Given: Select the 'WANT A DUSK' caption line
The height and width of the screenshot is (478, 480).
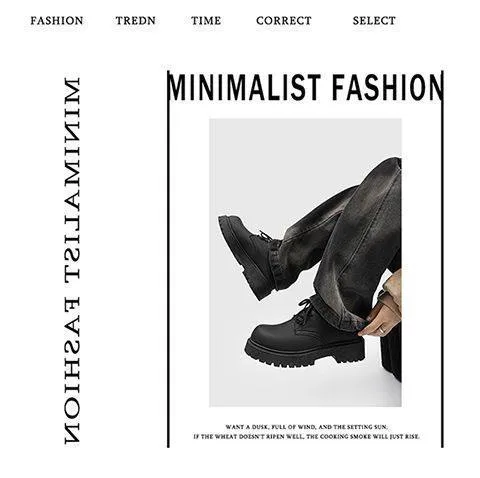Looking at the screenshot, I should (x=306, y=427).
